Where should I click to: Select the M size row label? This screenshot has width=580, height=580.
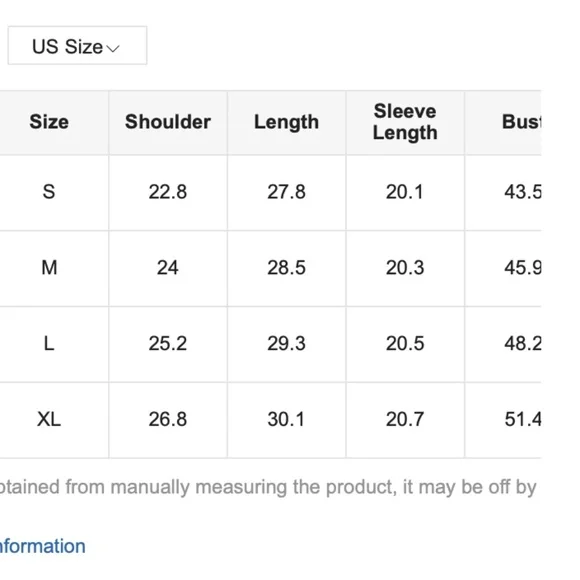coord(49,268)
